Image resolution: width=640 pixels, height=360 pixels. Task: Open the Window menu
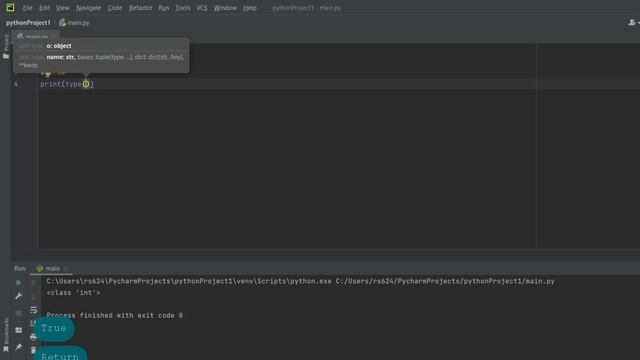coord(225,8)
